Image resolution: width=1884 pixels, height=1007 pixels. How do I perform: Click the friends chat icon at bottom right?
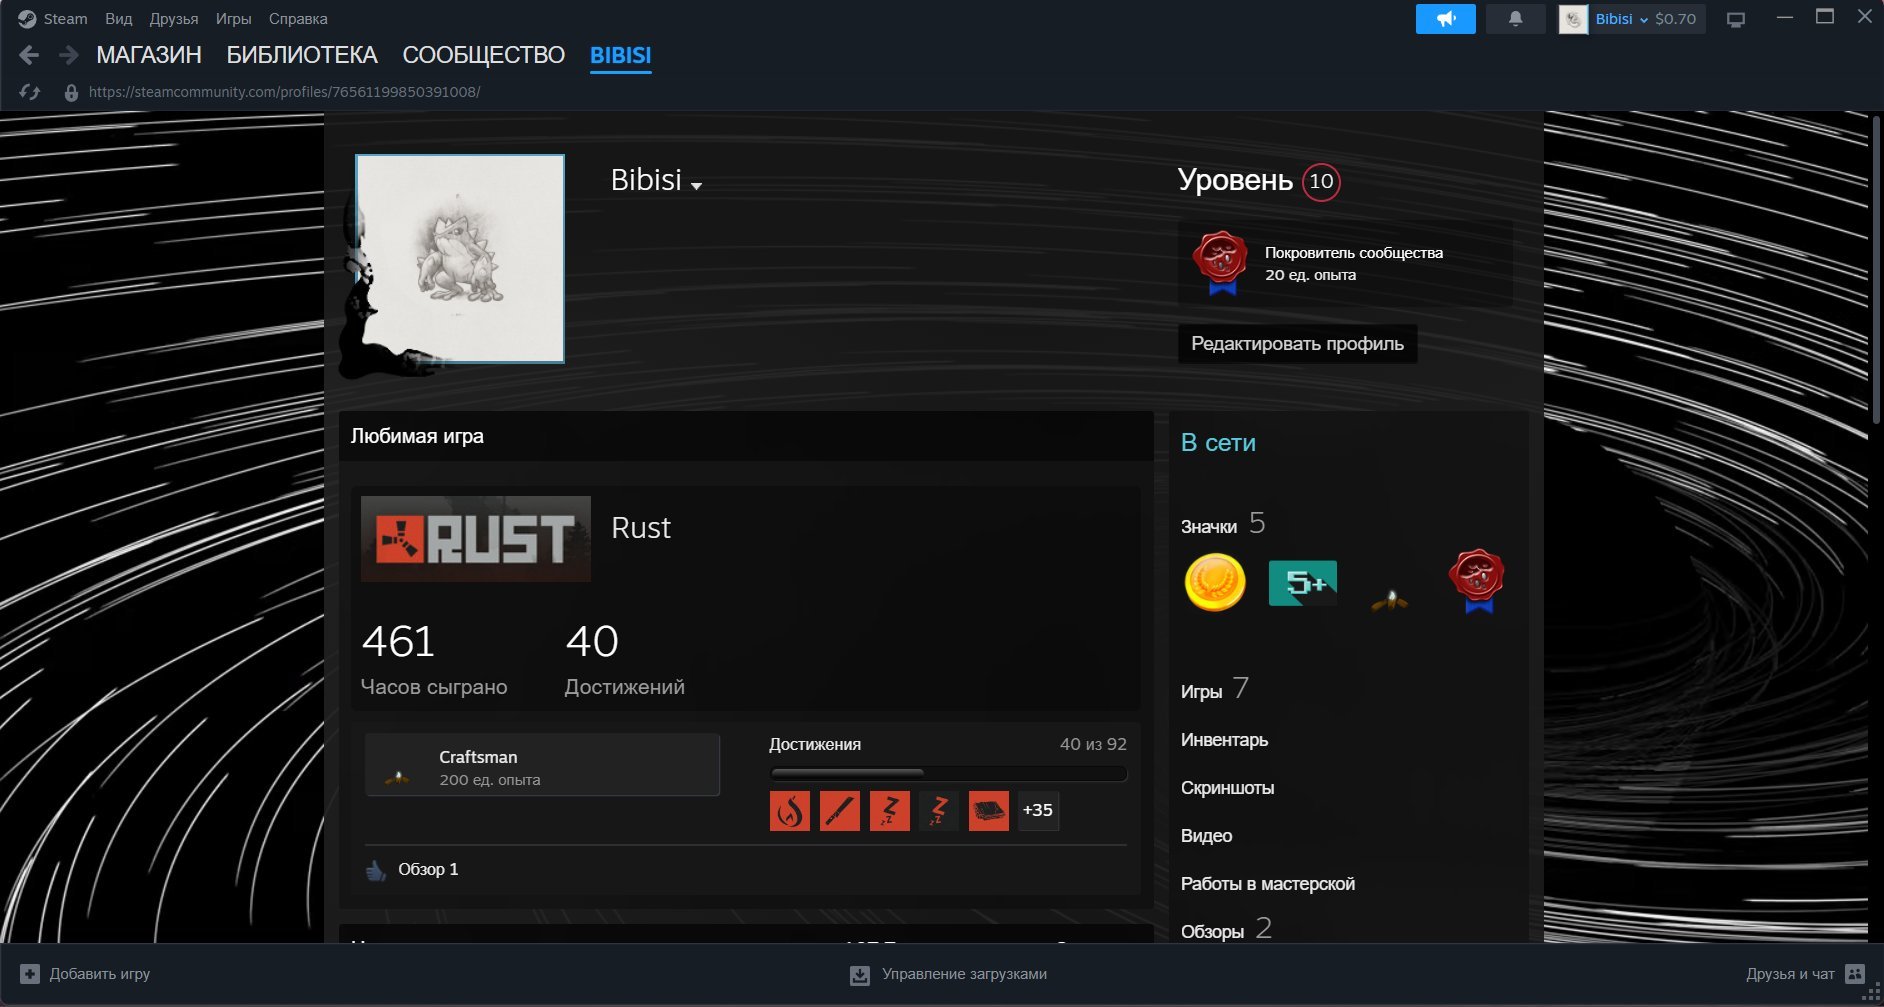[1855, 974]
